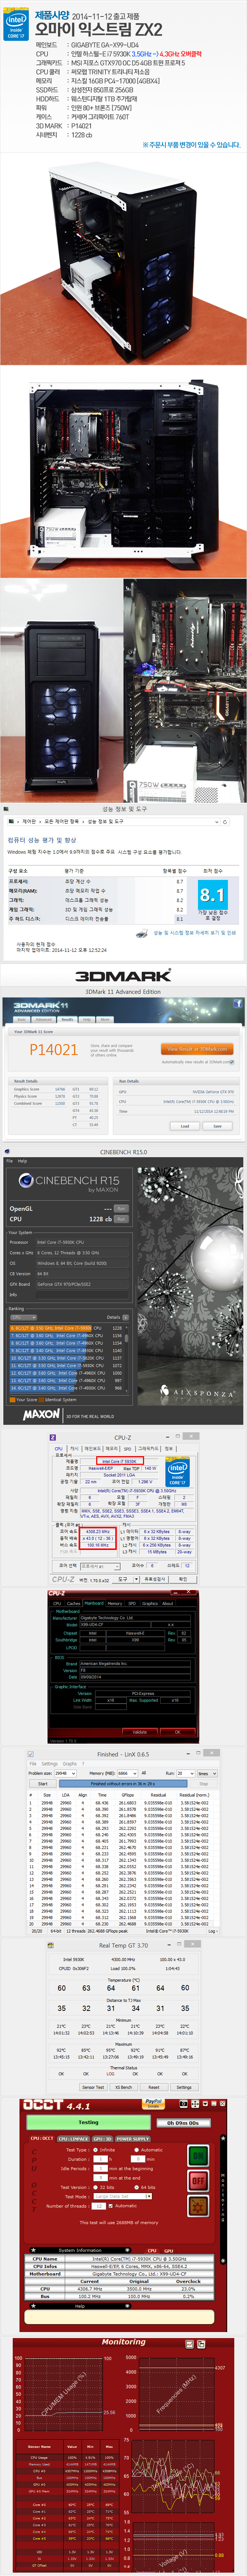Viewport: 247px width, 2576px height.
Task: Click Reset button in Real Temp
Action: click(x=154, y=2087)
